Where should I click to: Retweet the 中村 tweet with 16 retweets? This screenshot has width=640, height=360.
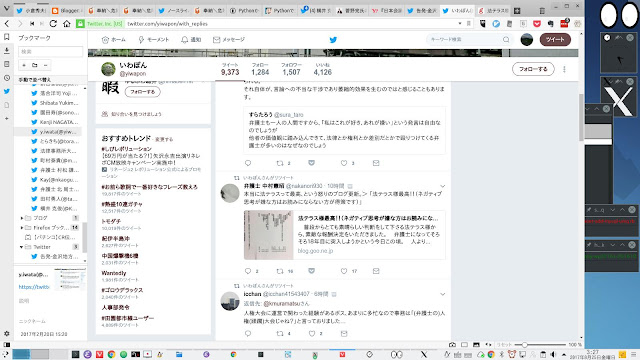[x=280, y=271]
